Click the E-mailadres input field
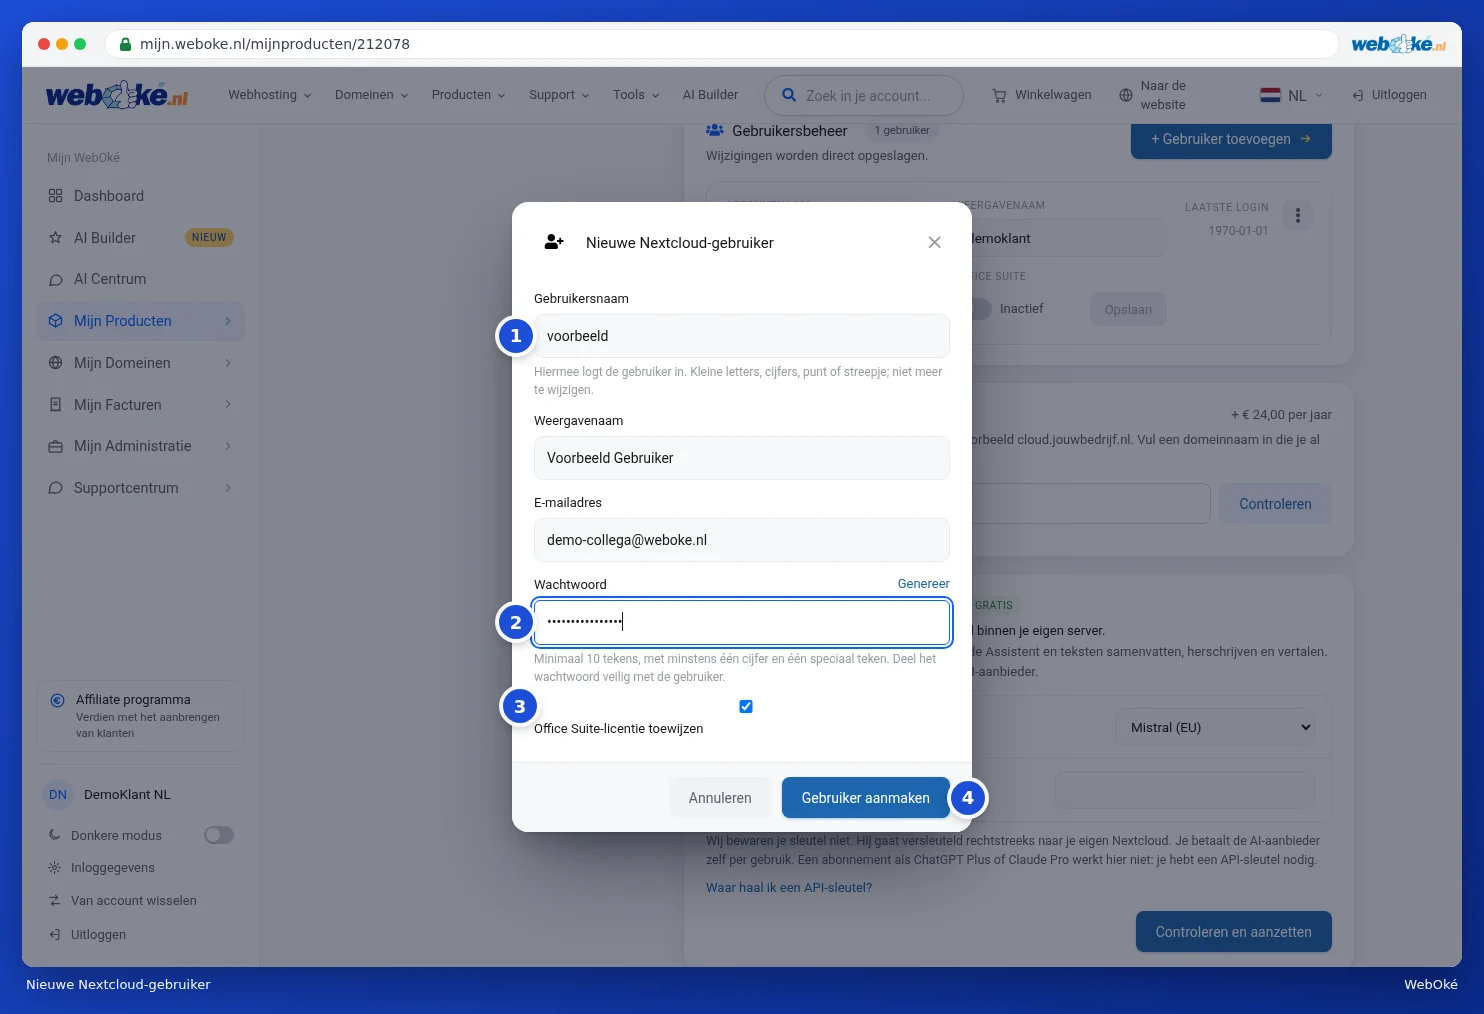 (742, 540)
